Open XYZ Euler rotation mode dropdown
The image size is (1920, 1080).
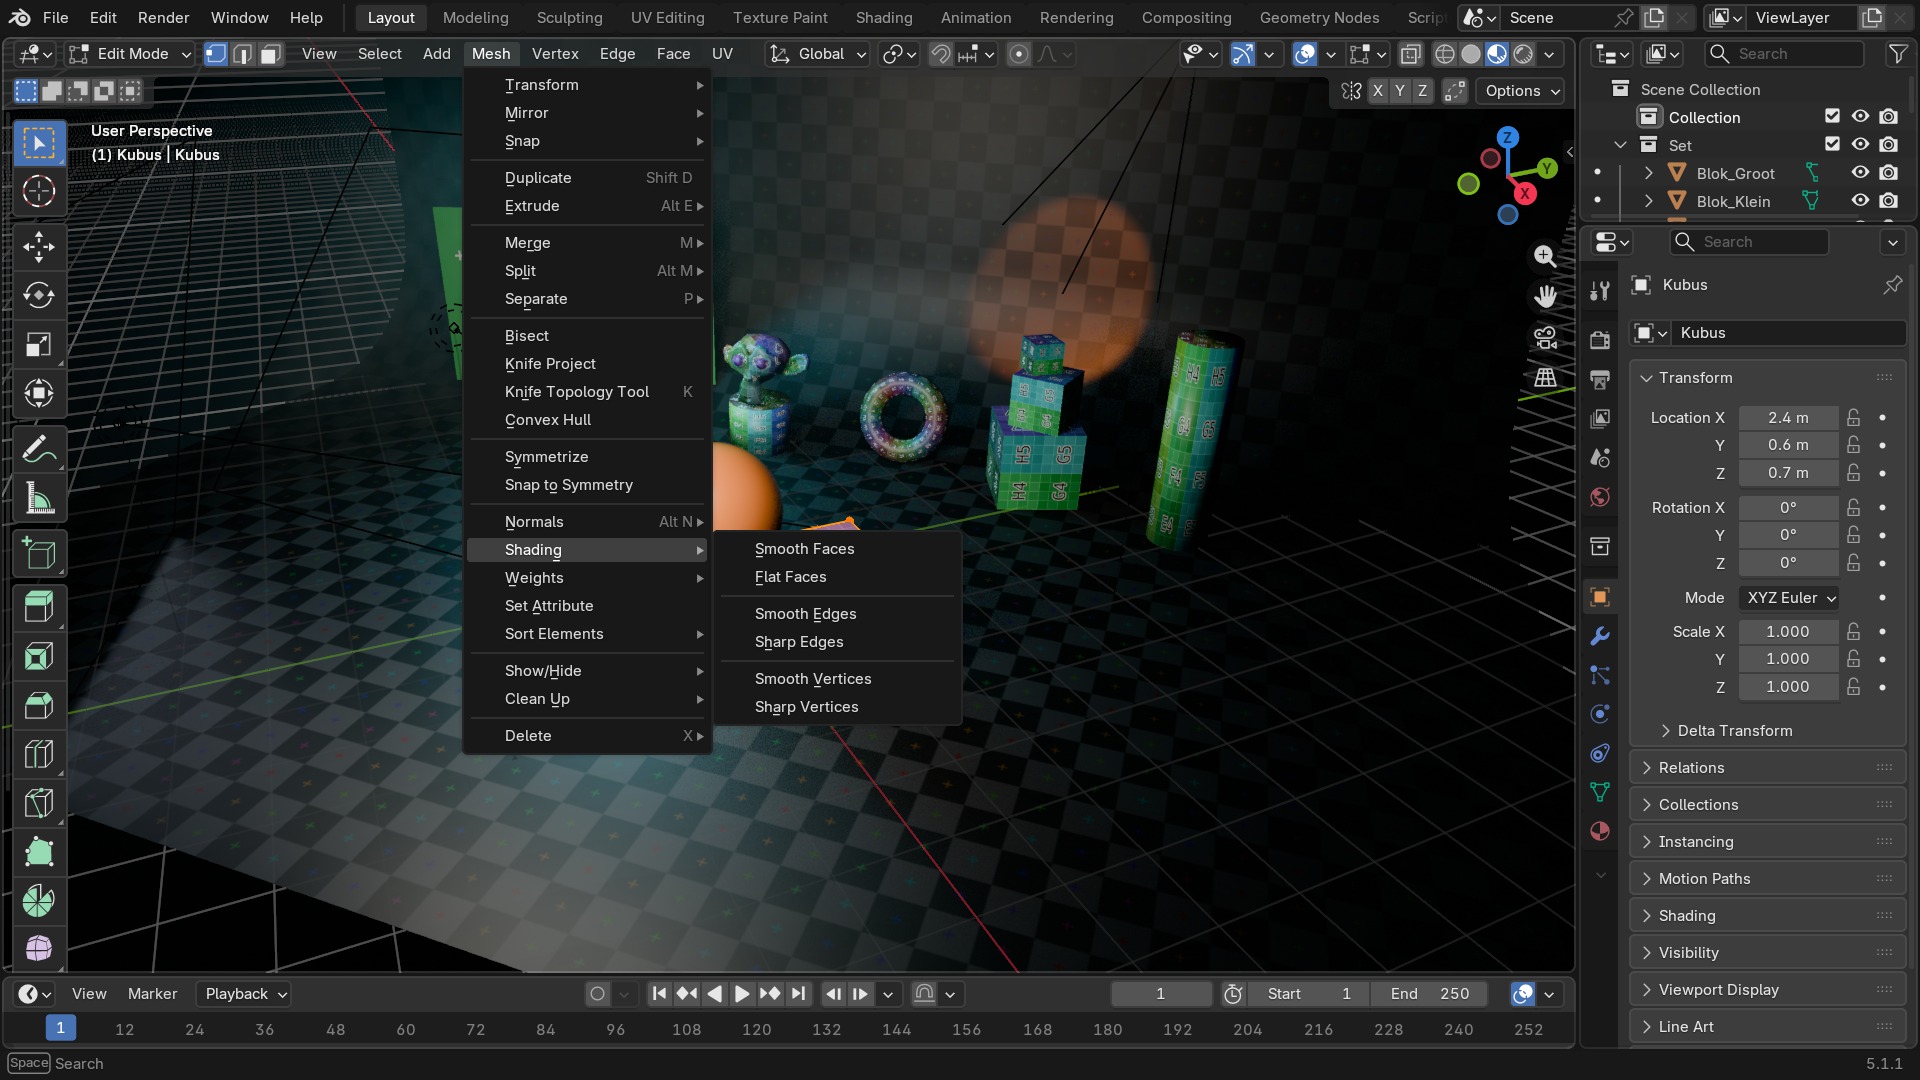coord(1790,598)
